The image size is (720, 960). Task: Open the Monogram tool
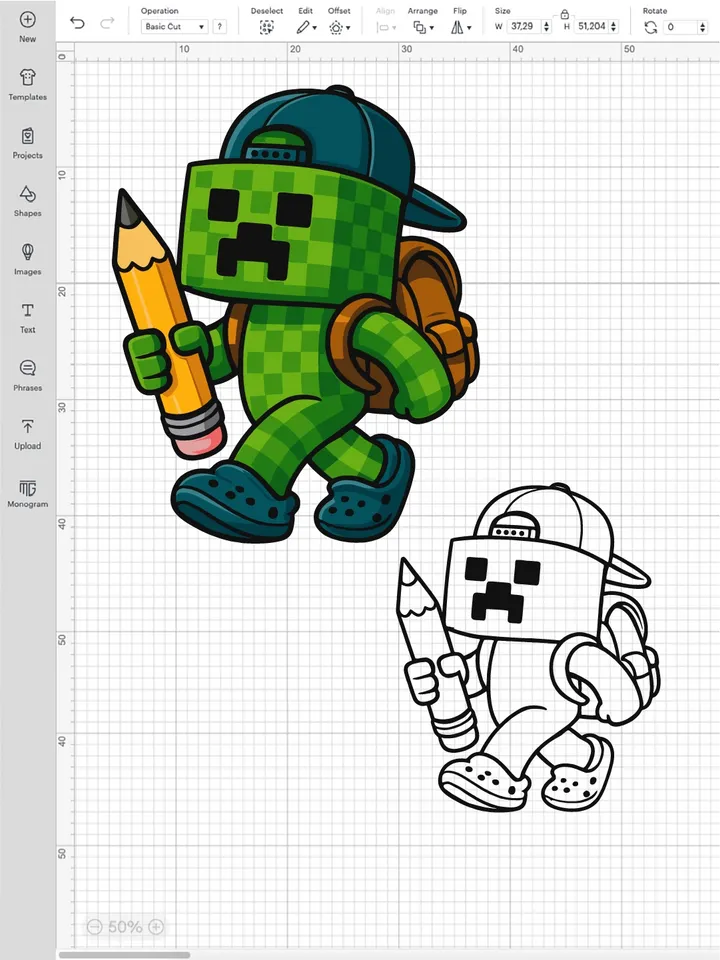pyautogui.click(x=27, y=488)
